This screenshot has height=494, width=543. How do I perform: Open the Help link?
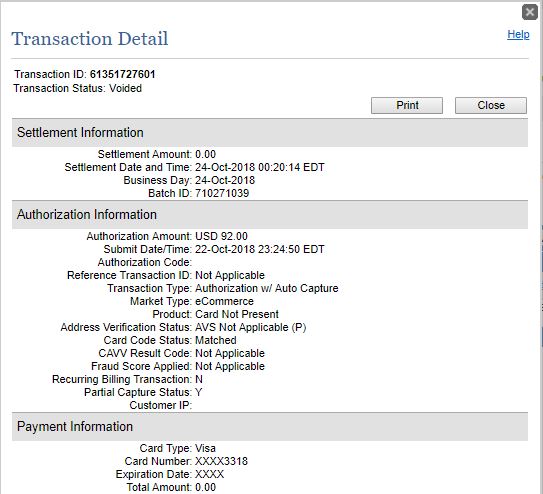pyautogui.click(x=518, y=34)
